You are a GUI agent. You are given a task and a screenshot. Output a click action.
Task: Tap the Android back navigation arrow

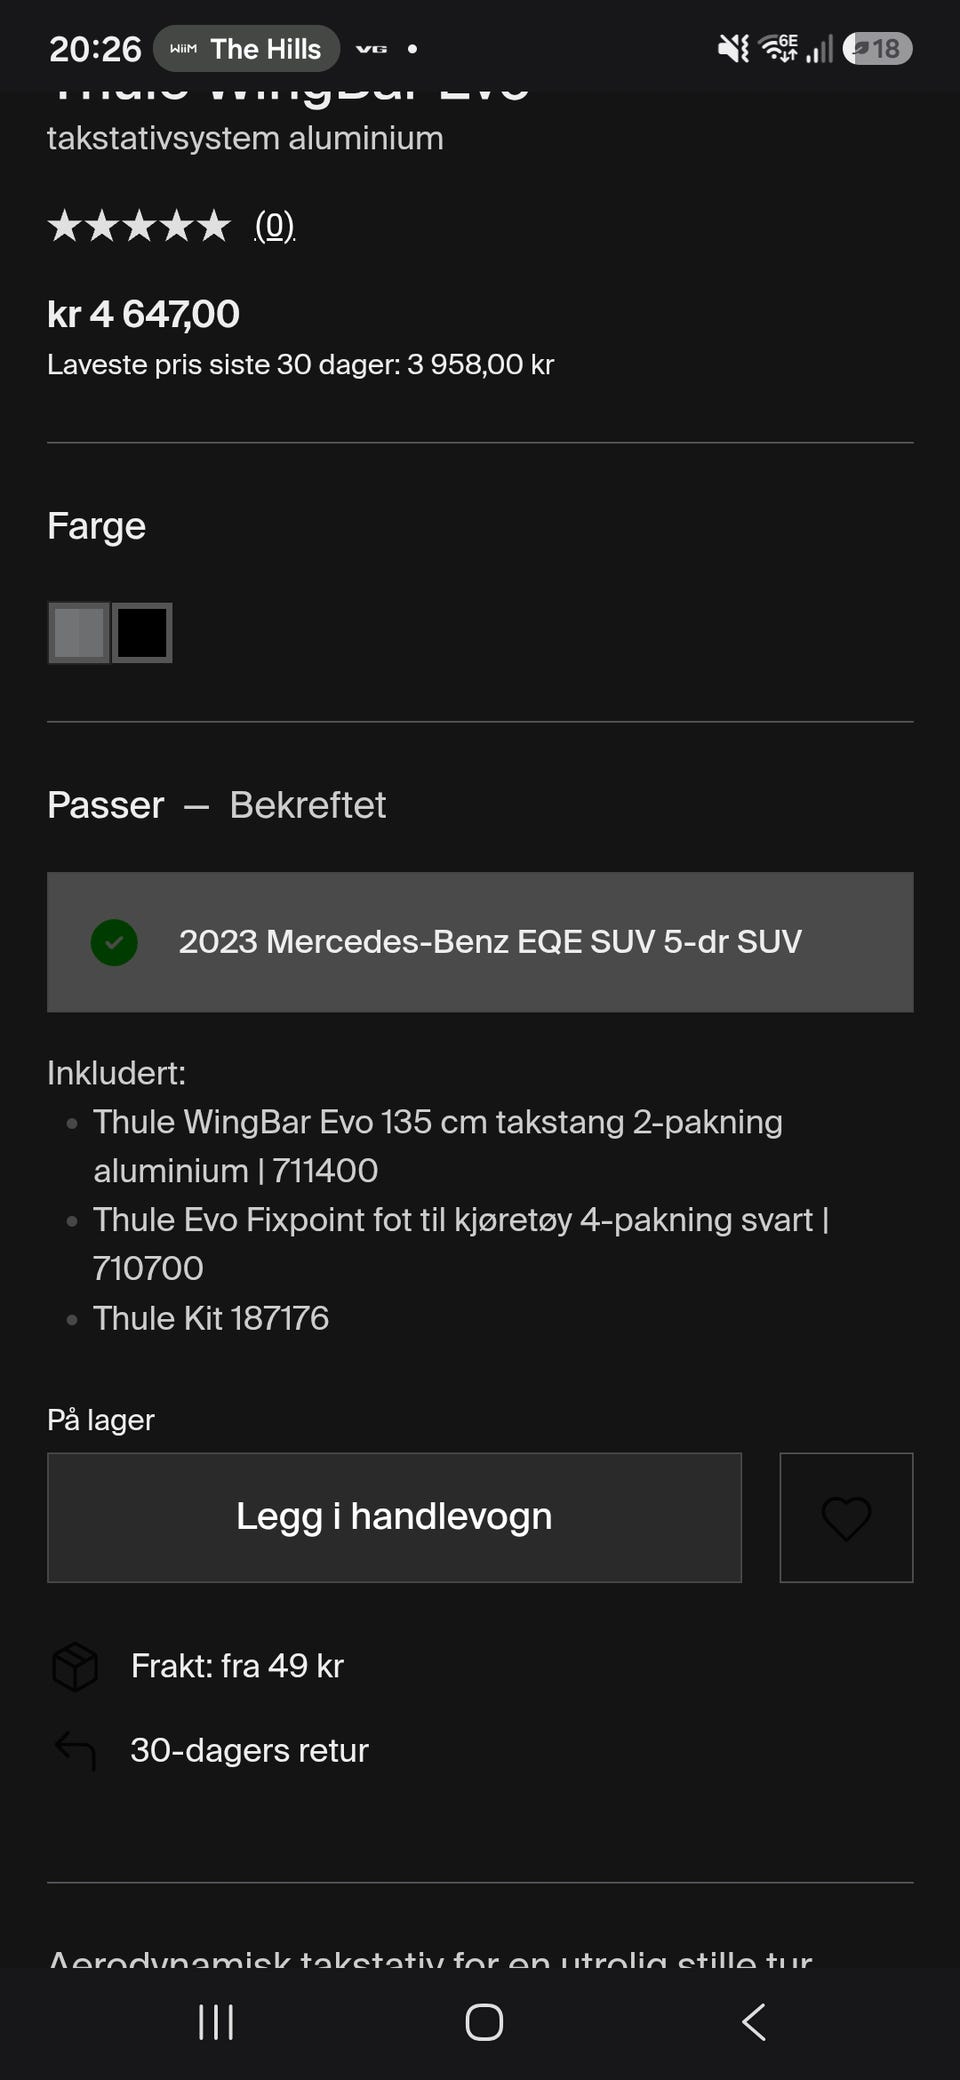click(754, 2022)
